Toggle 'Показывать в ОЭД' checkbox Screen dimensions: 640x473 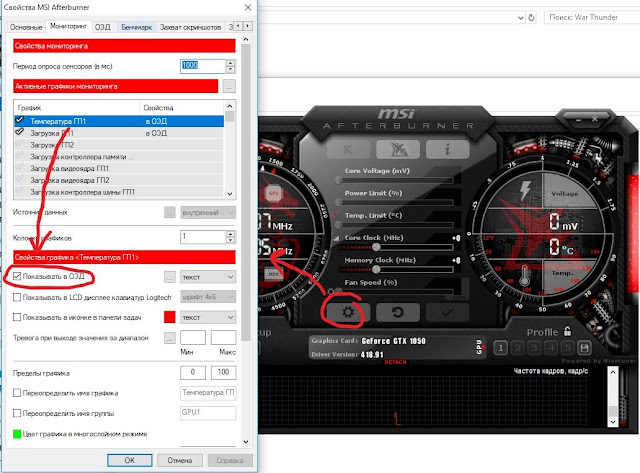coord(17,276)
